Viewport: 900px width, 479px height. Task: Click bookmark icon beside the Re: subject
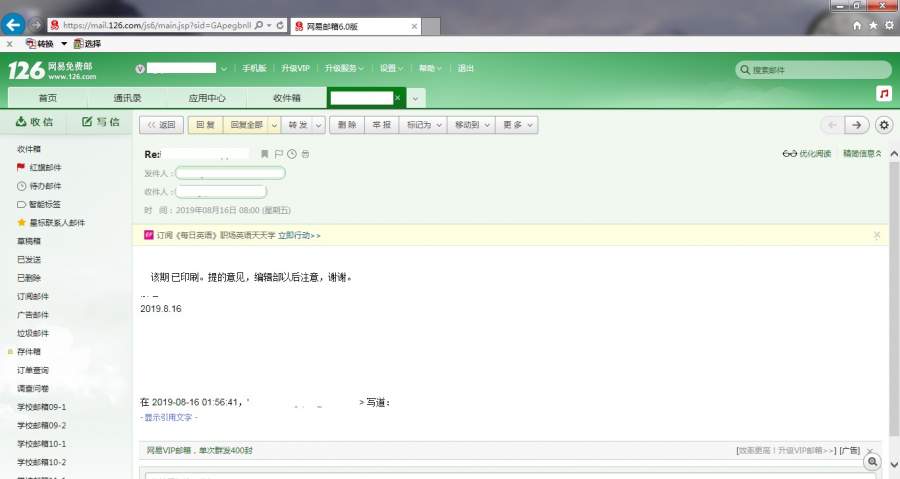click(x=265, y=154)
